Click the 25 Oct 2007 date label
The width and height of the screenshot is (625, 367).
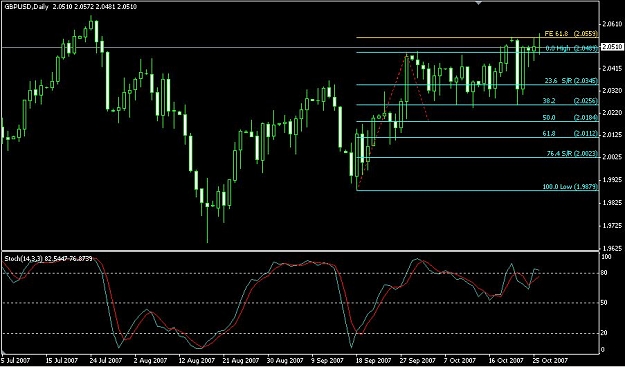[x=549, y=360]
